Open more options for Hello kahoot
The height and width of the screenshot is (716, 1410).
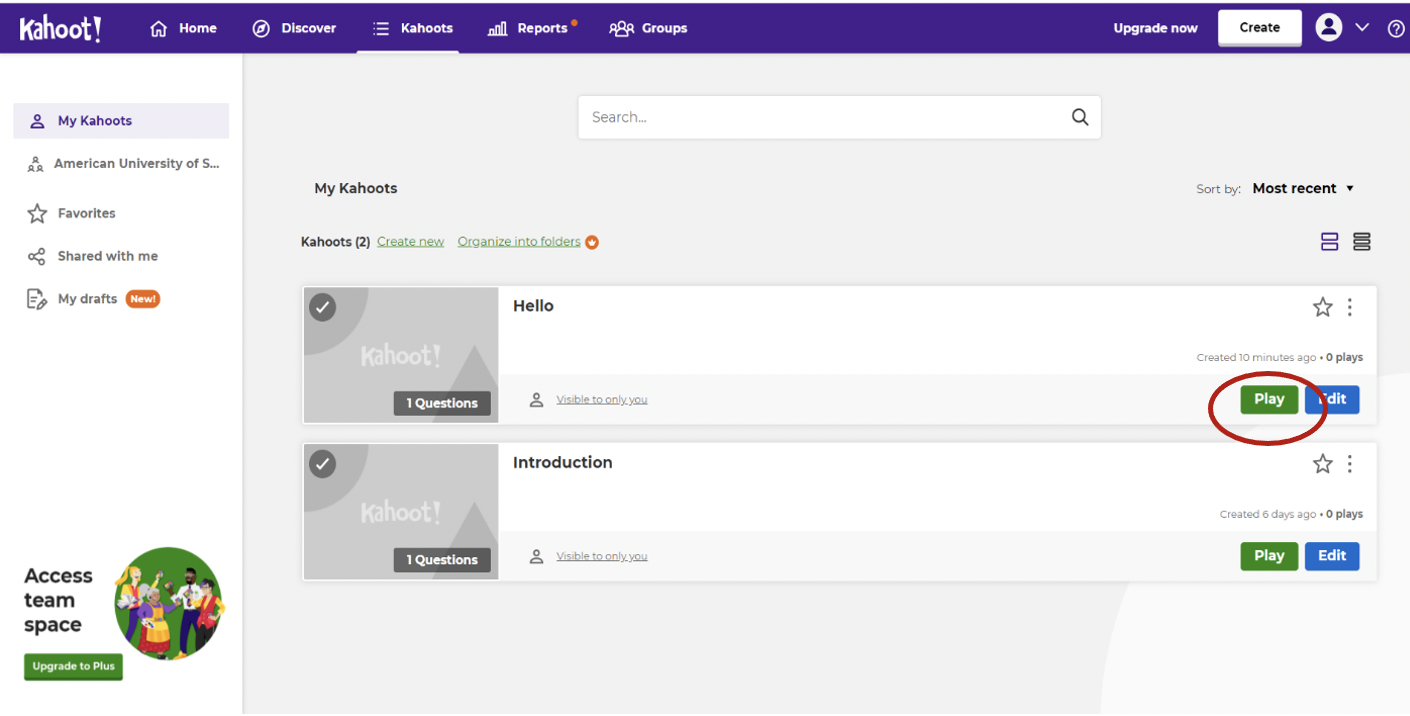(1350, 307)
